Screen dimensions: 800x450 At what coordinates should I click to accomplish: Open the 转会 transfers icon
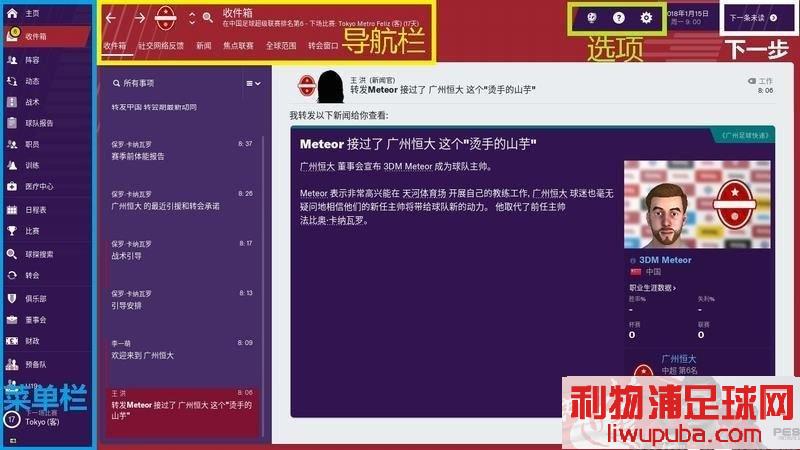(12, 276)
